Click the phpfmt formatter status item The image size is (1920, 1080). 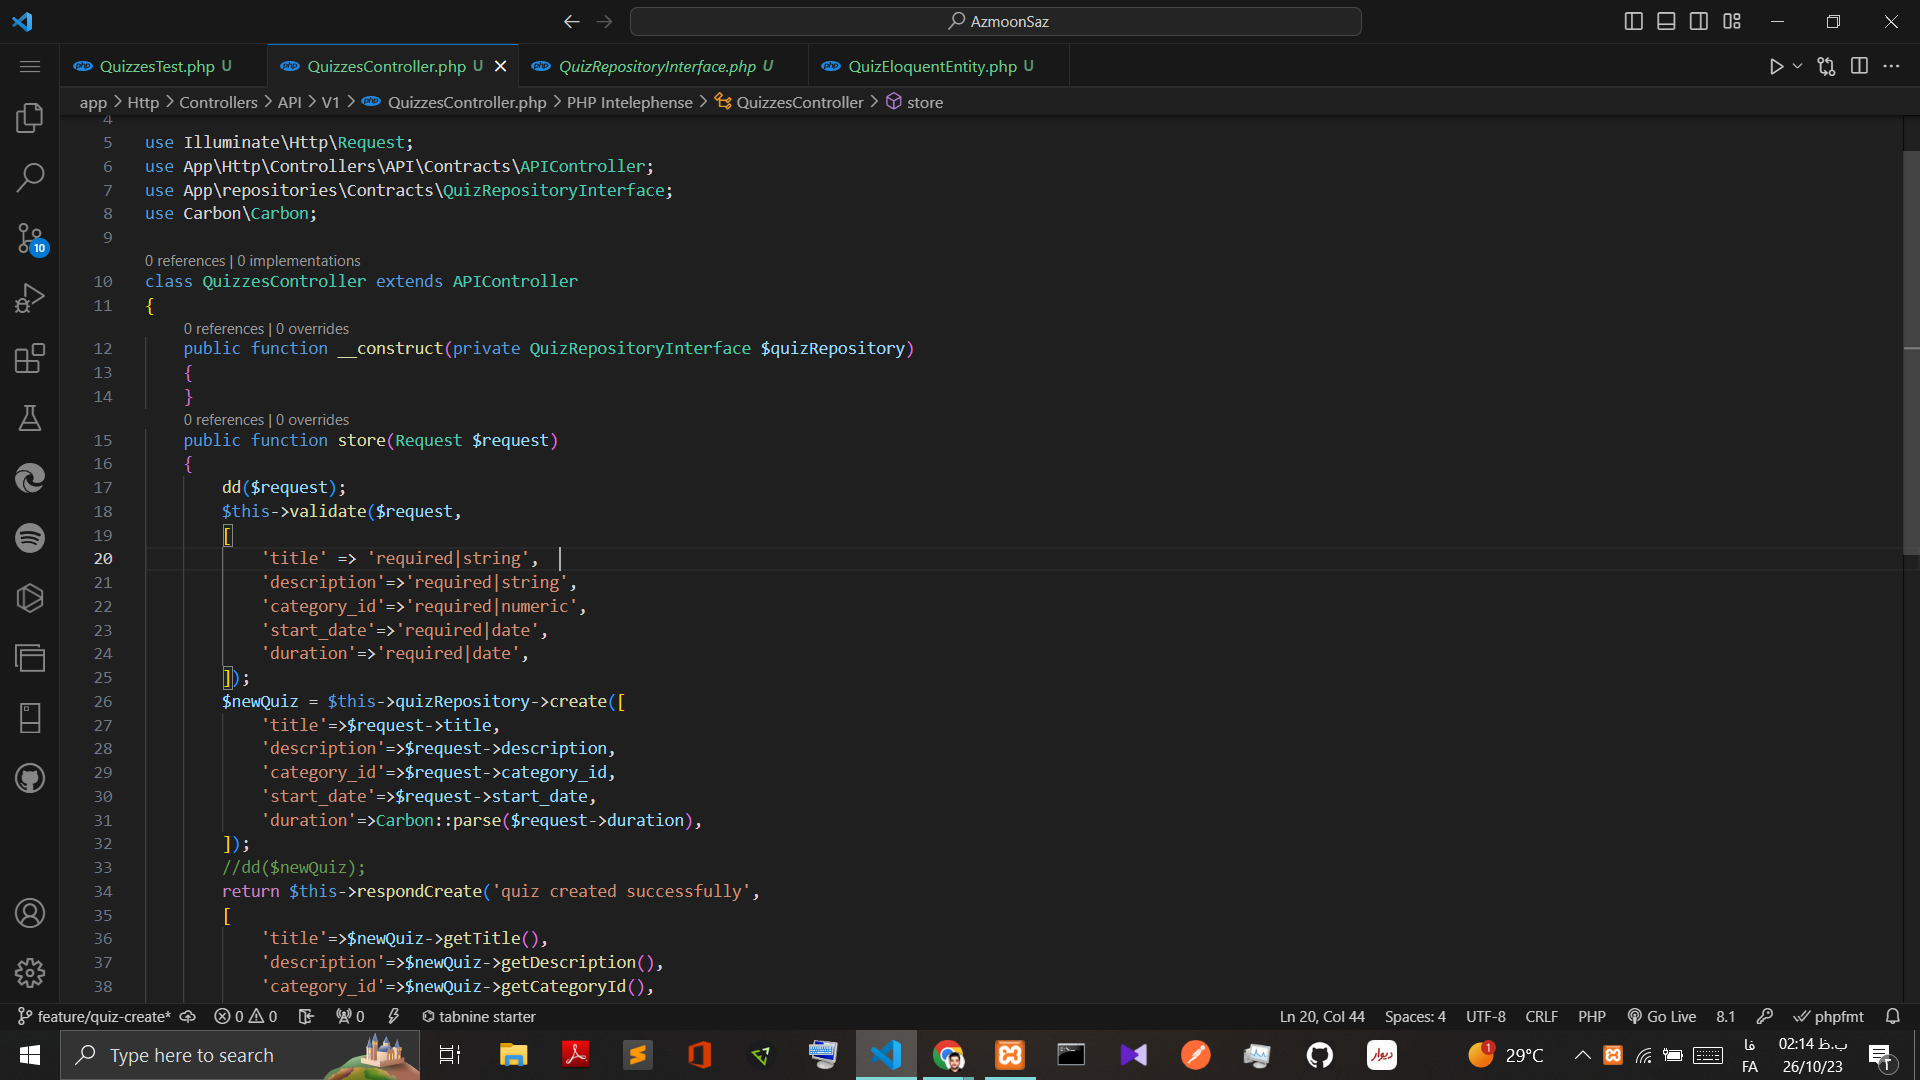1828,1016
